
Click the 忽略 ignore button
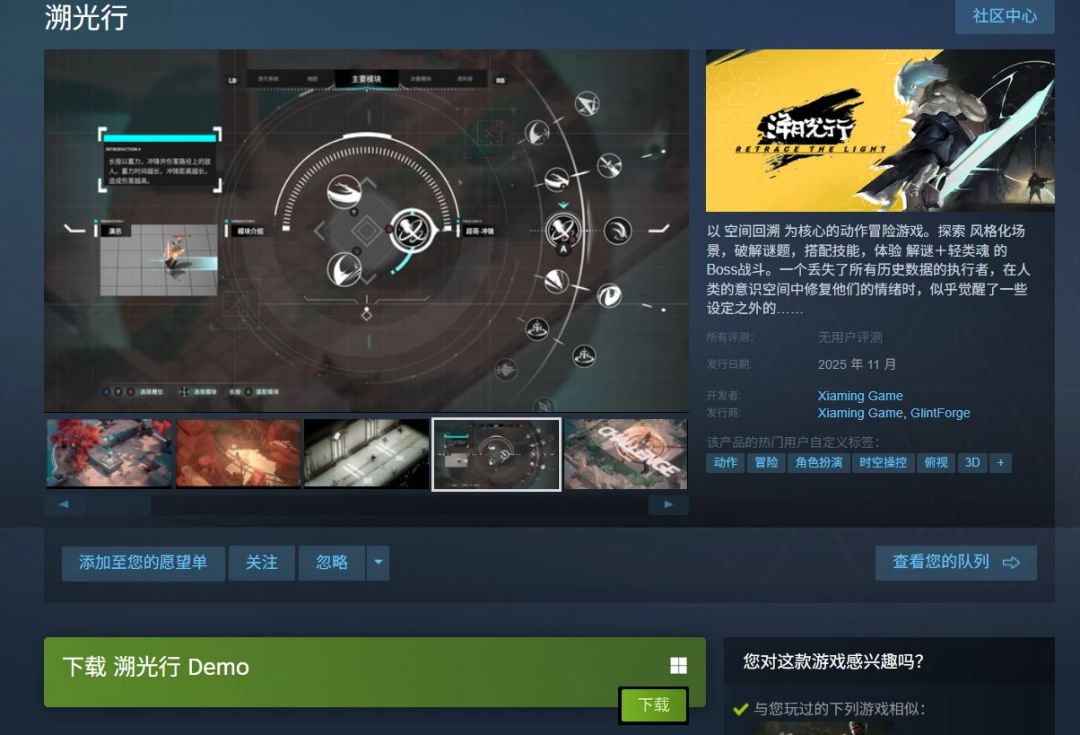(331, 563)
